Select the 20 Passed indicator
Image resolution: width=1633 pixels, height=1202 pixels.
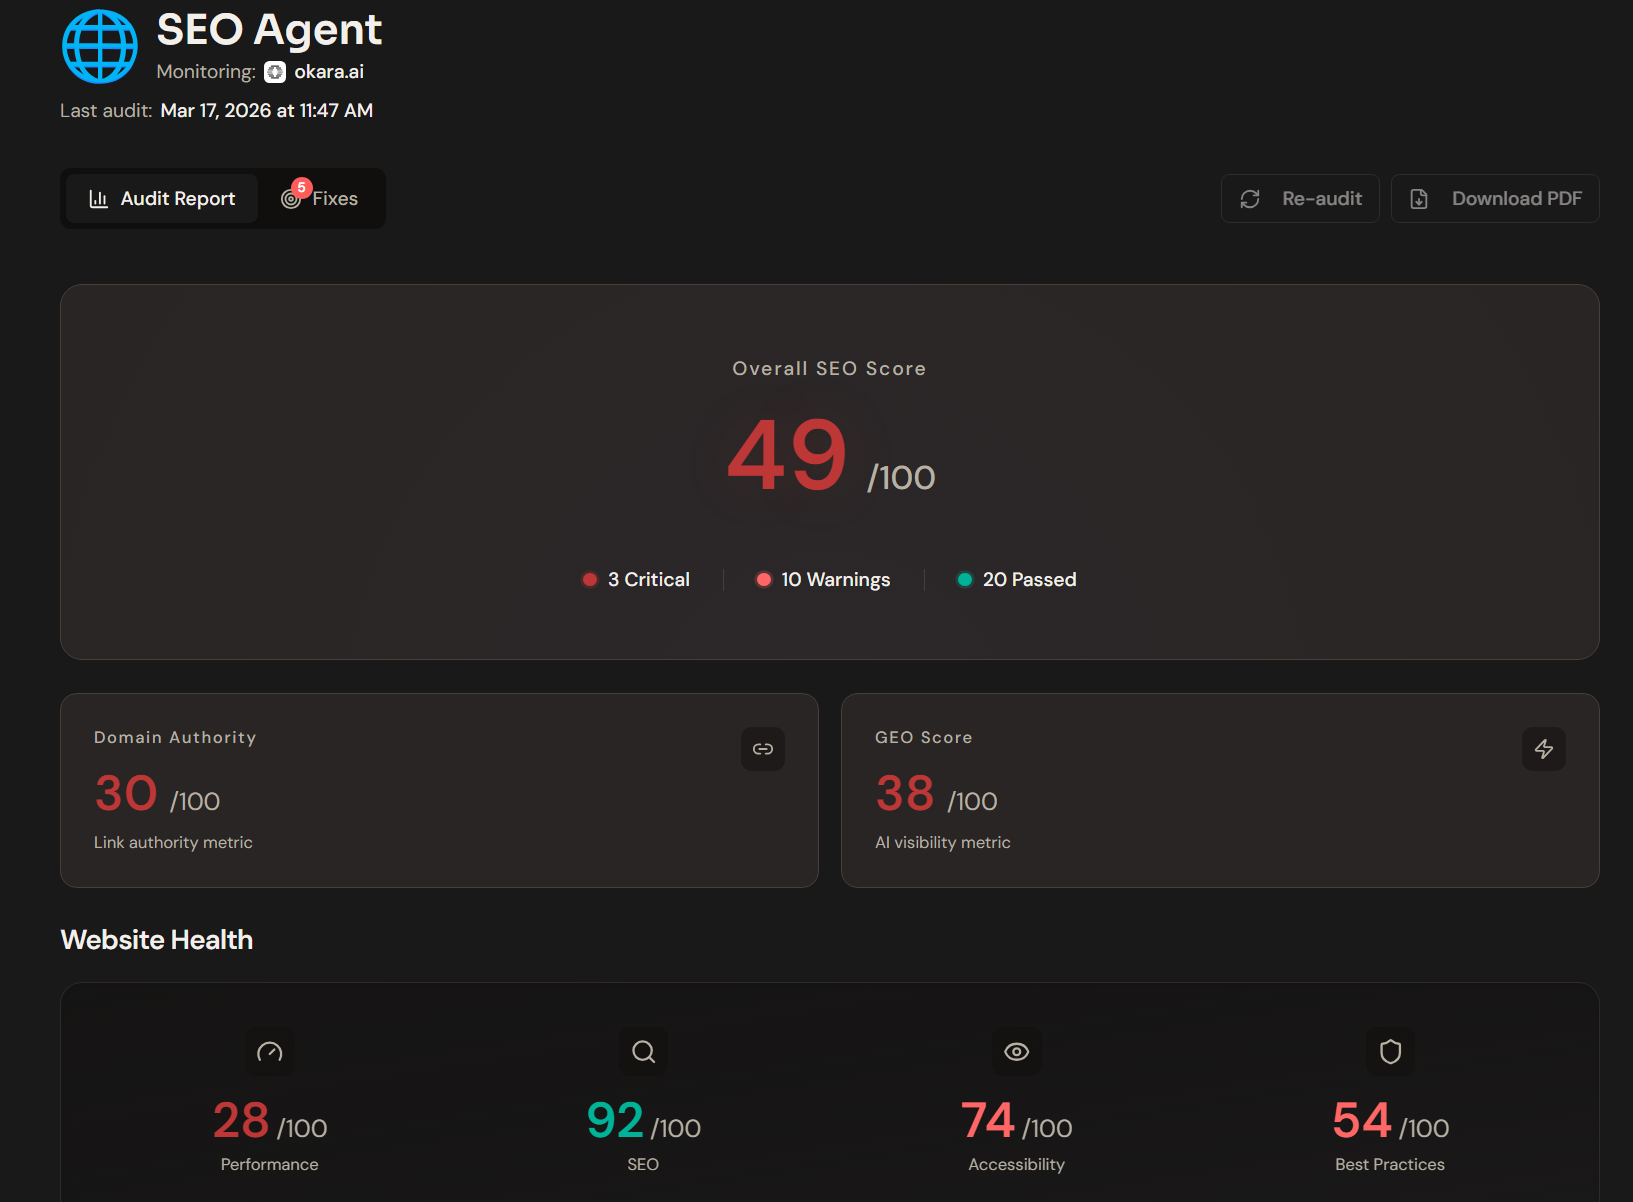coord(1017,580)
